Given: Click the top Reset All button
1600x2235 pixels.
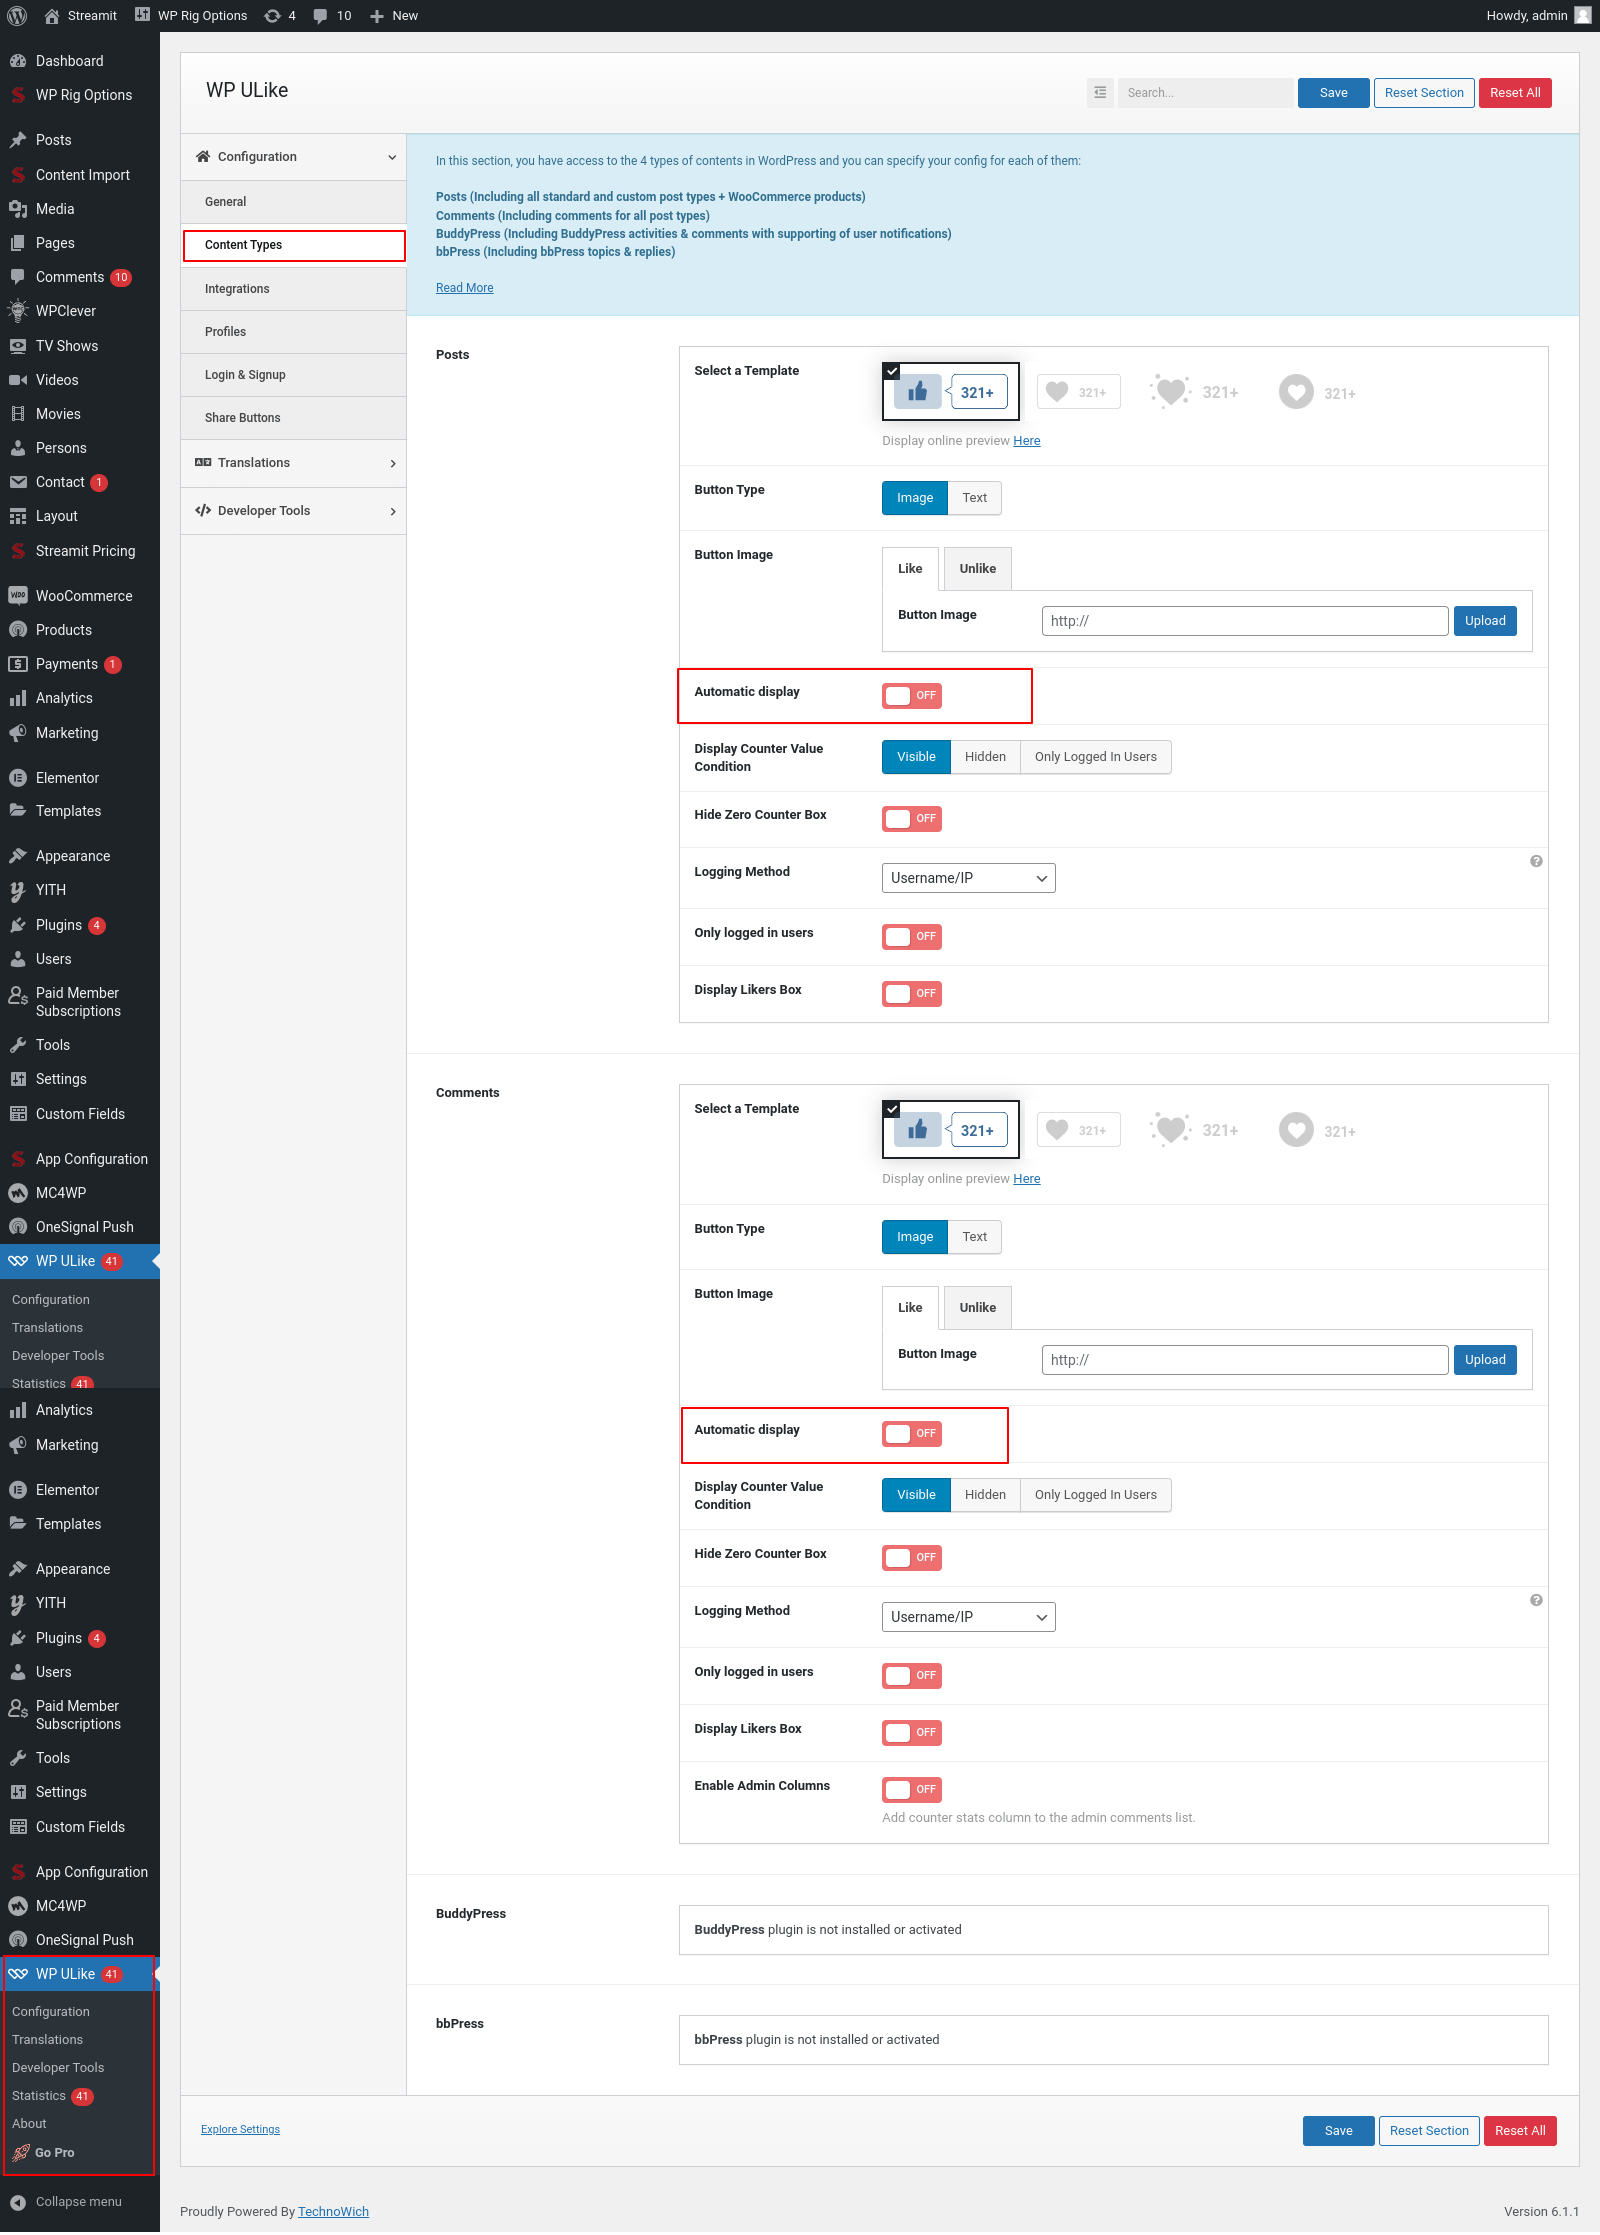Looking at the screenshot, I should (1514, 93).
